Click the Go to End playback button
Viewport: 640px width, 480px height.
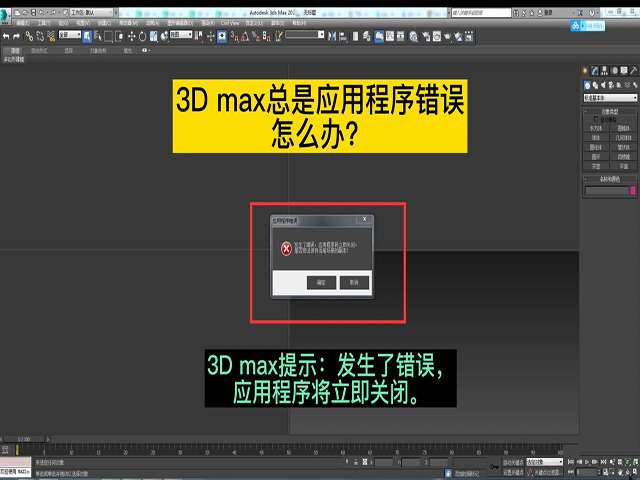[x=603, y=462]
